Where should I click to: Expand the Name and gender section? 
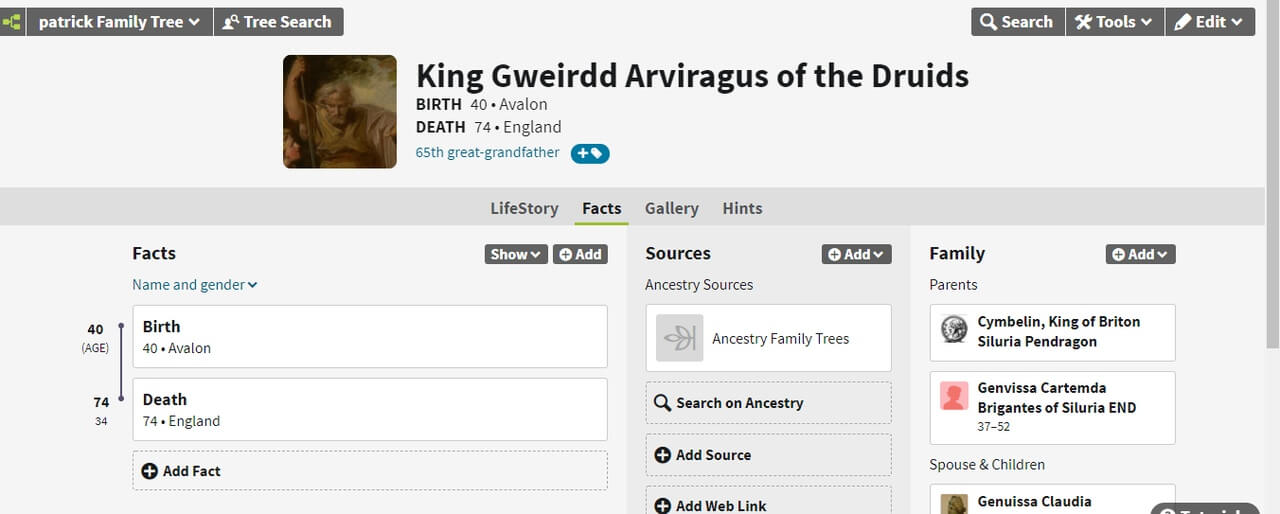click(x=195, y=285)
